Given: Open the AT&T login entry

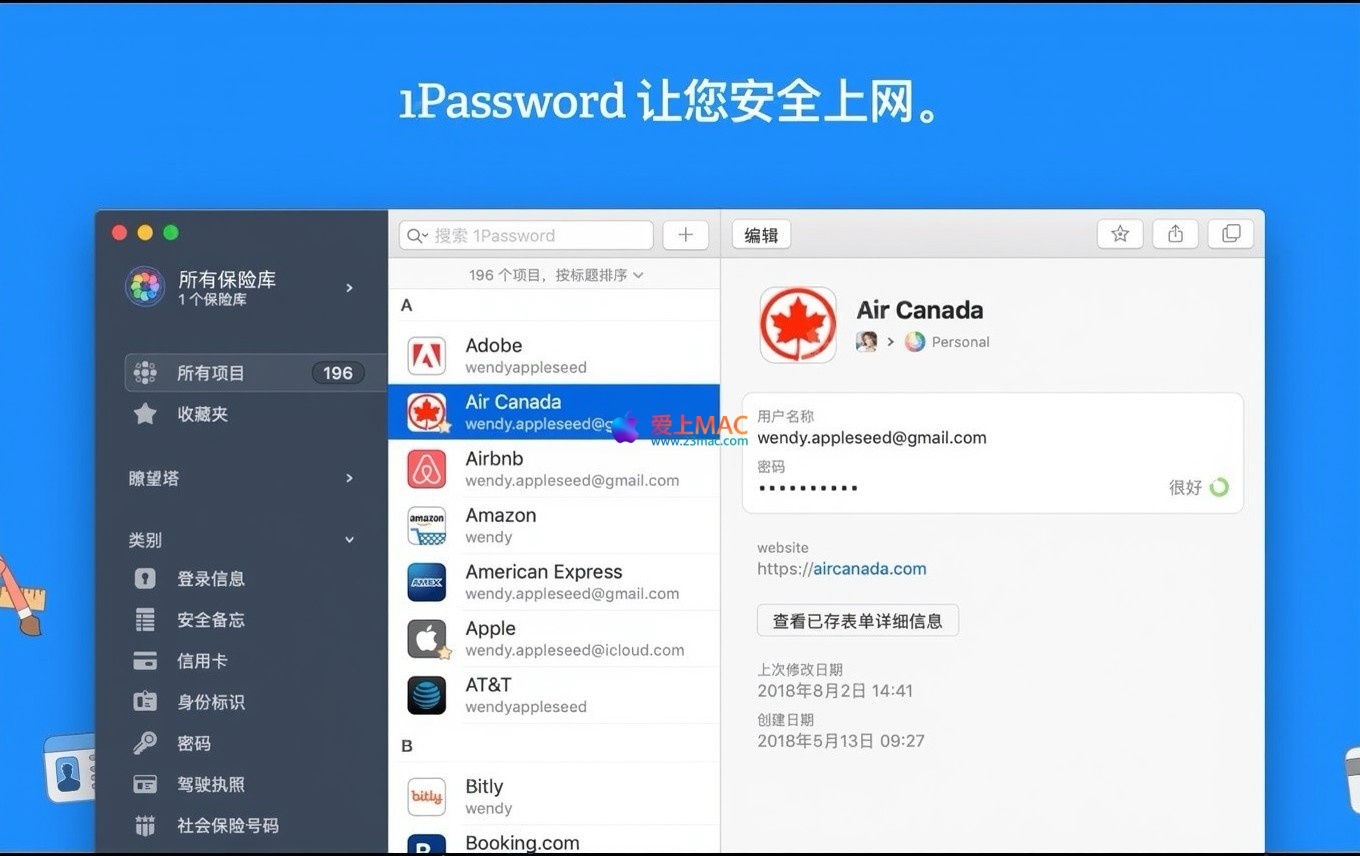Looking at the screenshot, I should tap(553, 695).
